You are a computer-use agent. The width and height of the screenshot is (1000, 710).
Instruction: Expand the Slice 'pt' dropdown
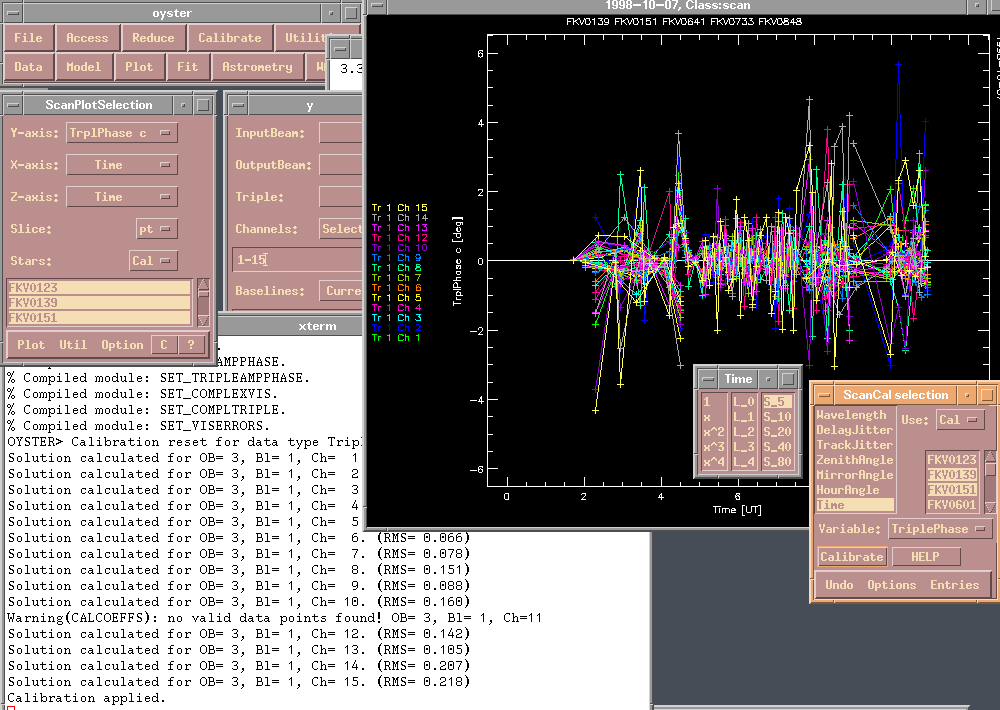[x=156, y=229]
